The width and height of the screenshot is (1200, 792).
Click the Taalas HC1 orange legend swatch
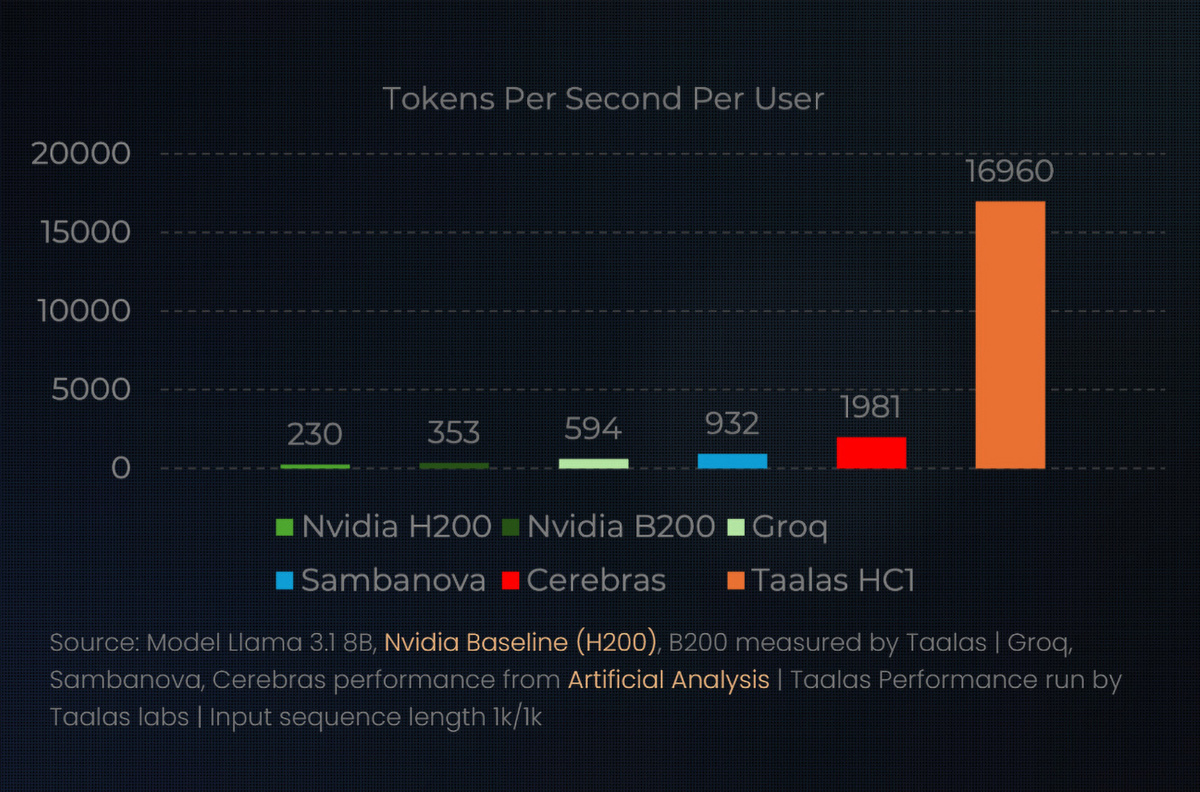(x=735, y=580)
